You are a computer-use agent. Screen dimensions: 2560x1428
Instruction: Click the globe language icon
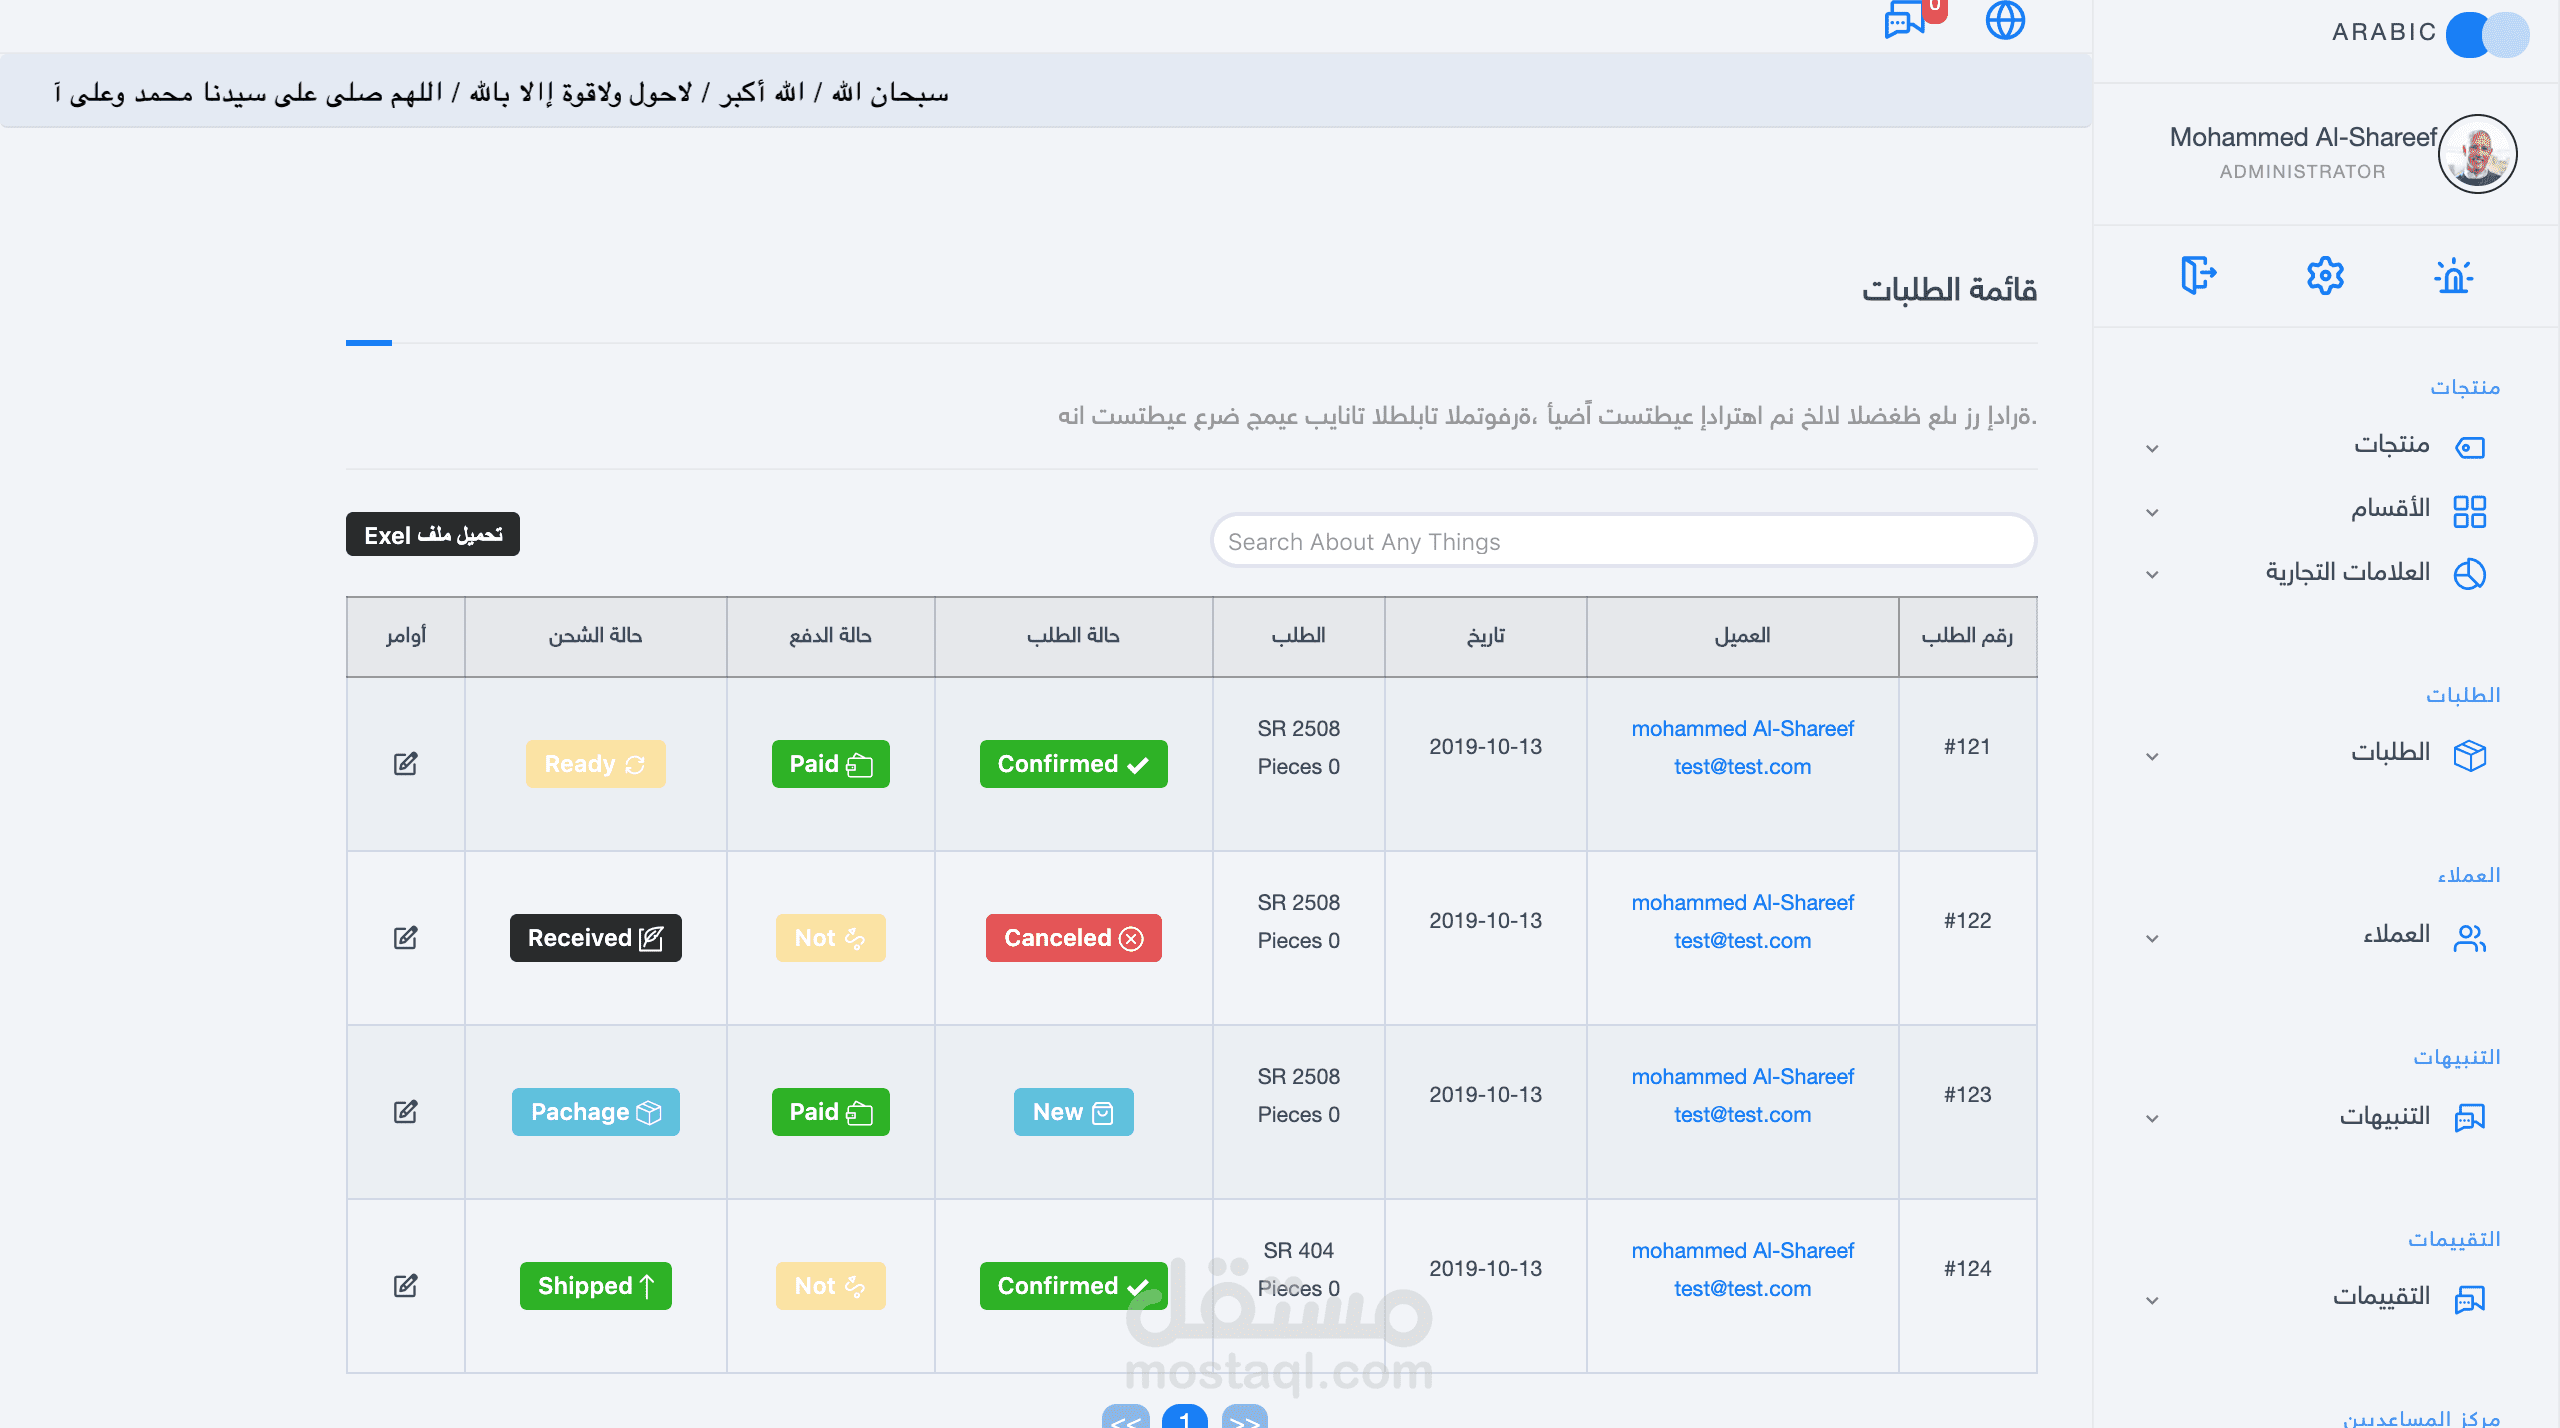(x=2004, y=20)
